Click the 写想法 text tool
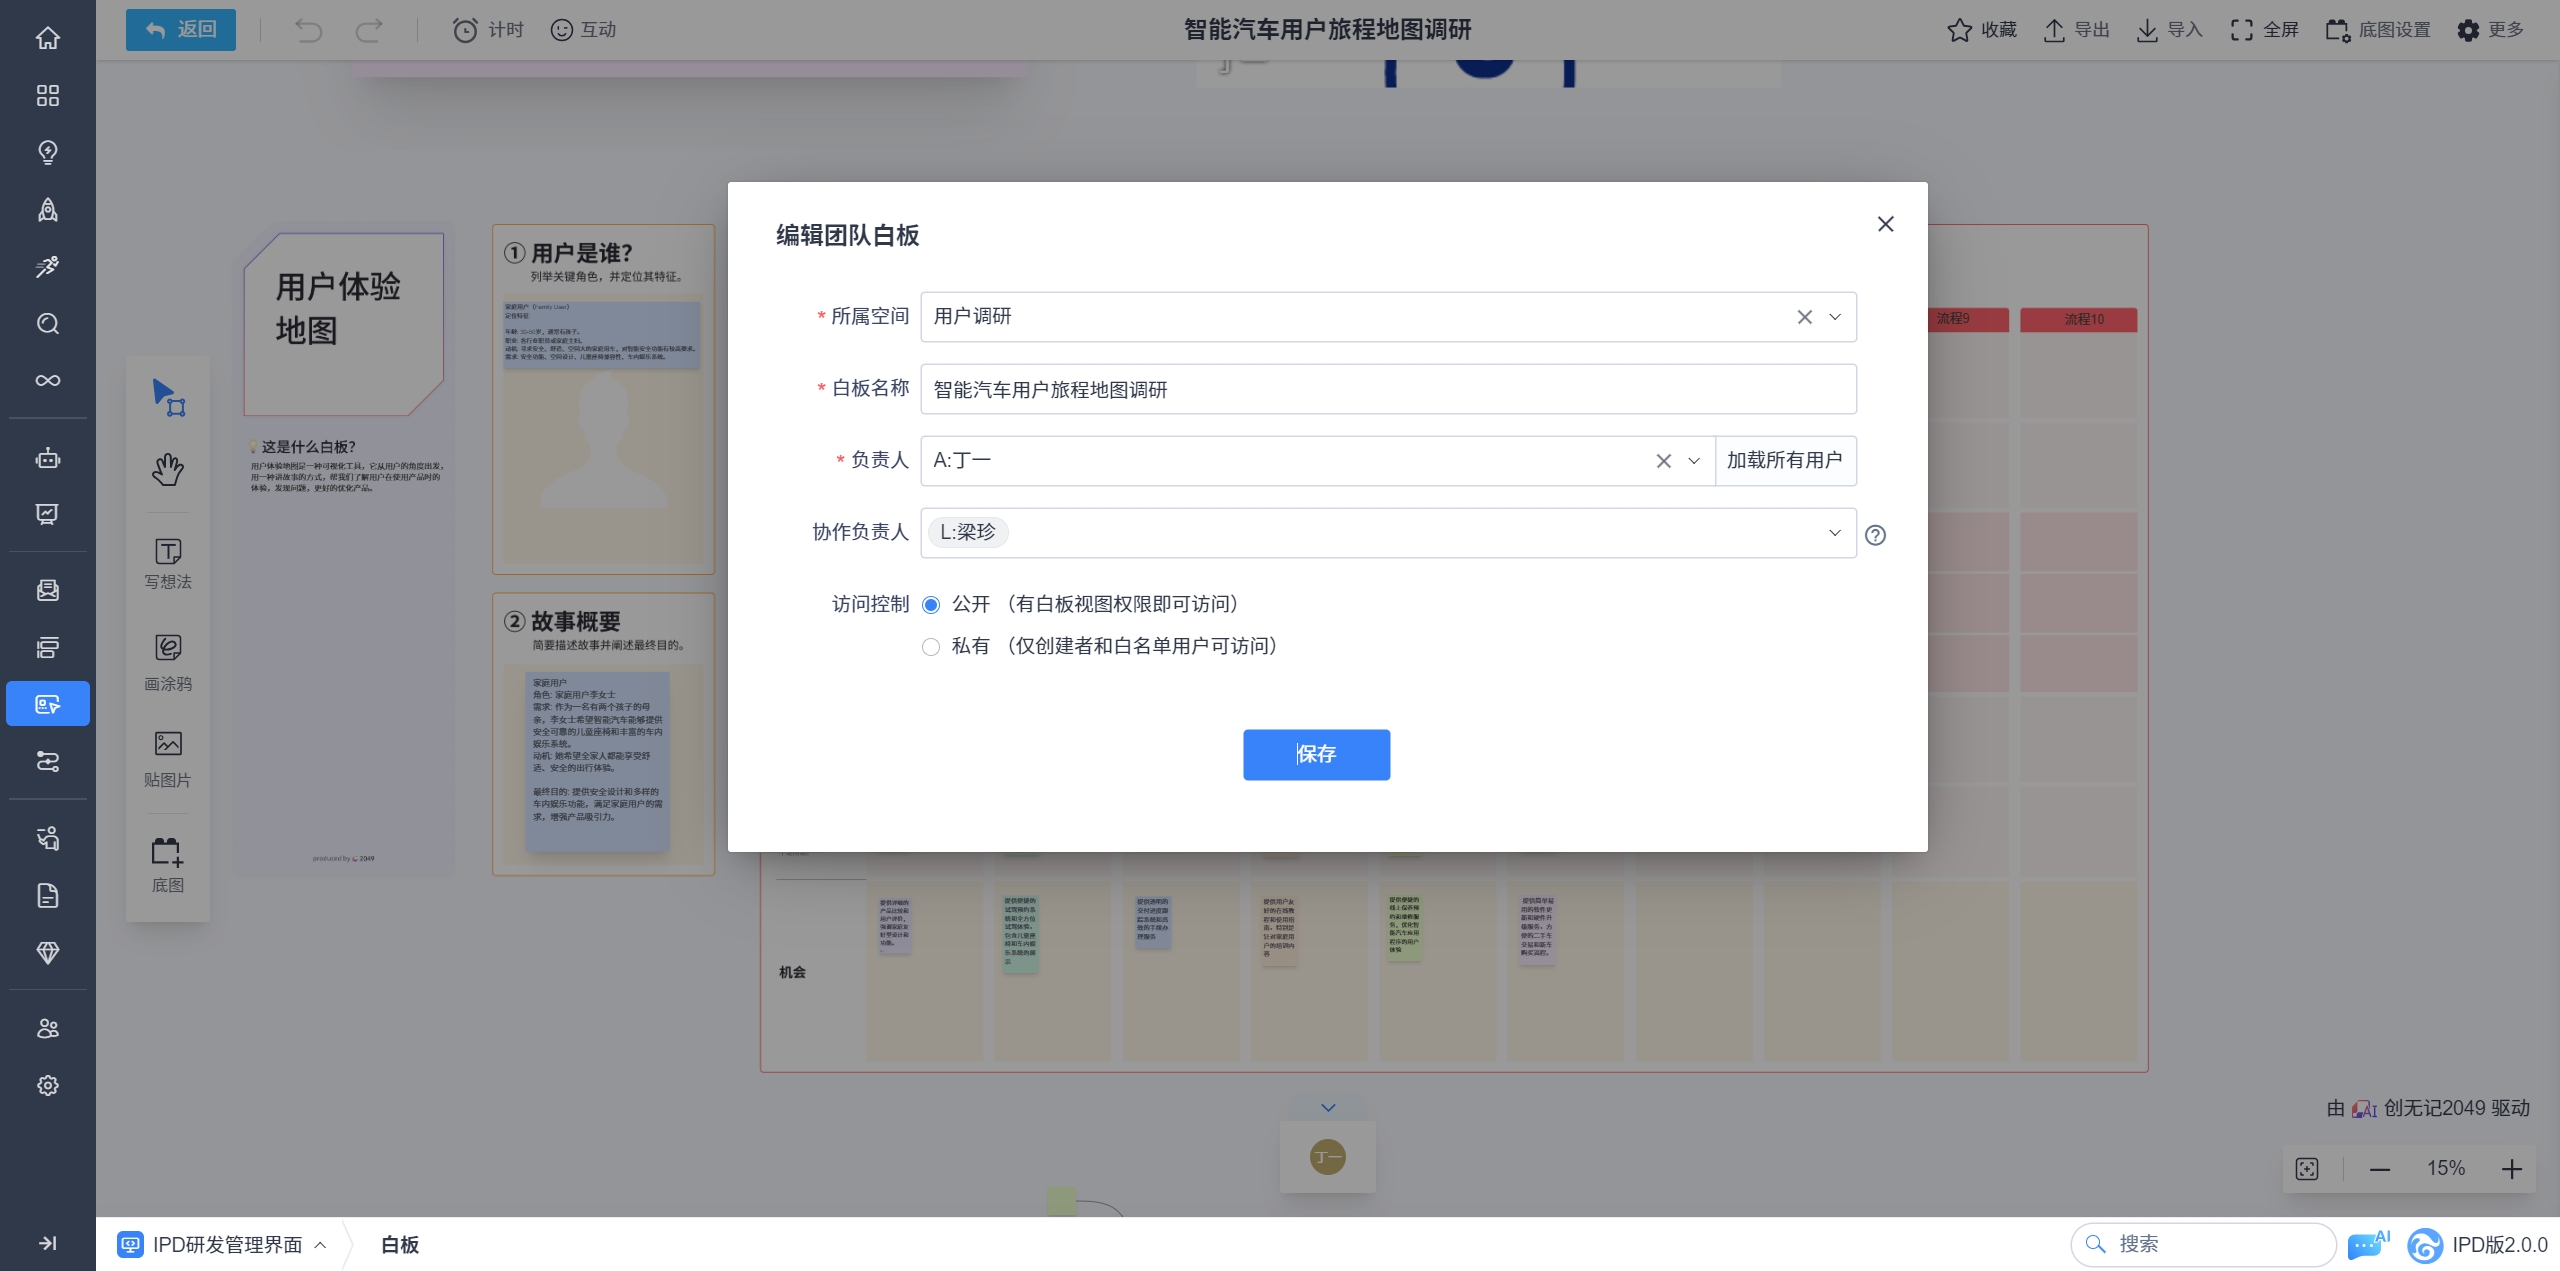The image size is (2560, 1271). click(x=167, y=563)
